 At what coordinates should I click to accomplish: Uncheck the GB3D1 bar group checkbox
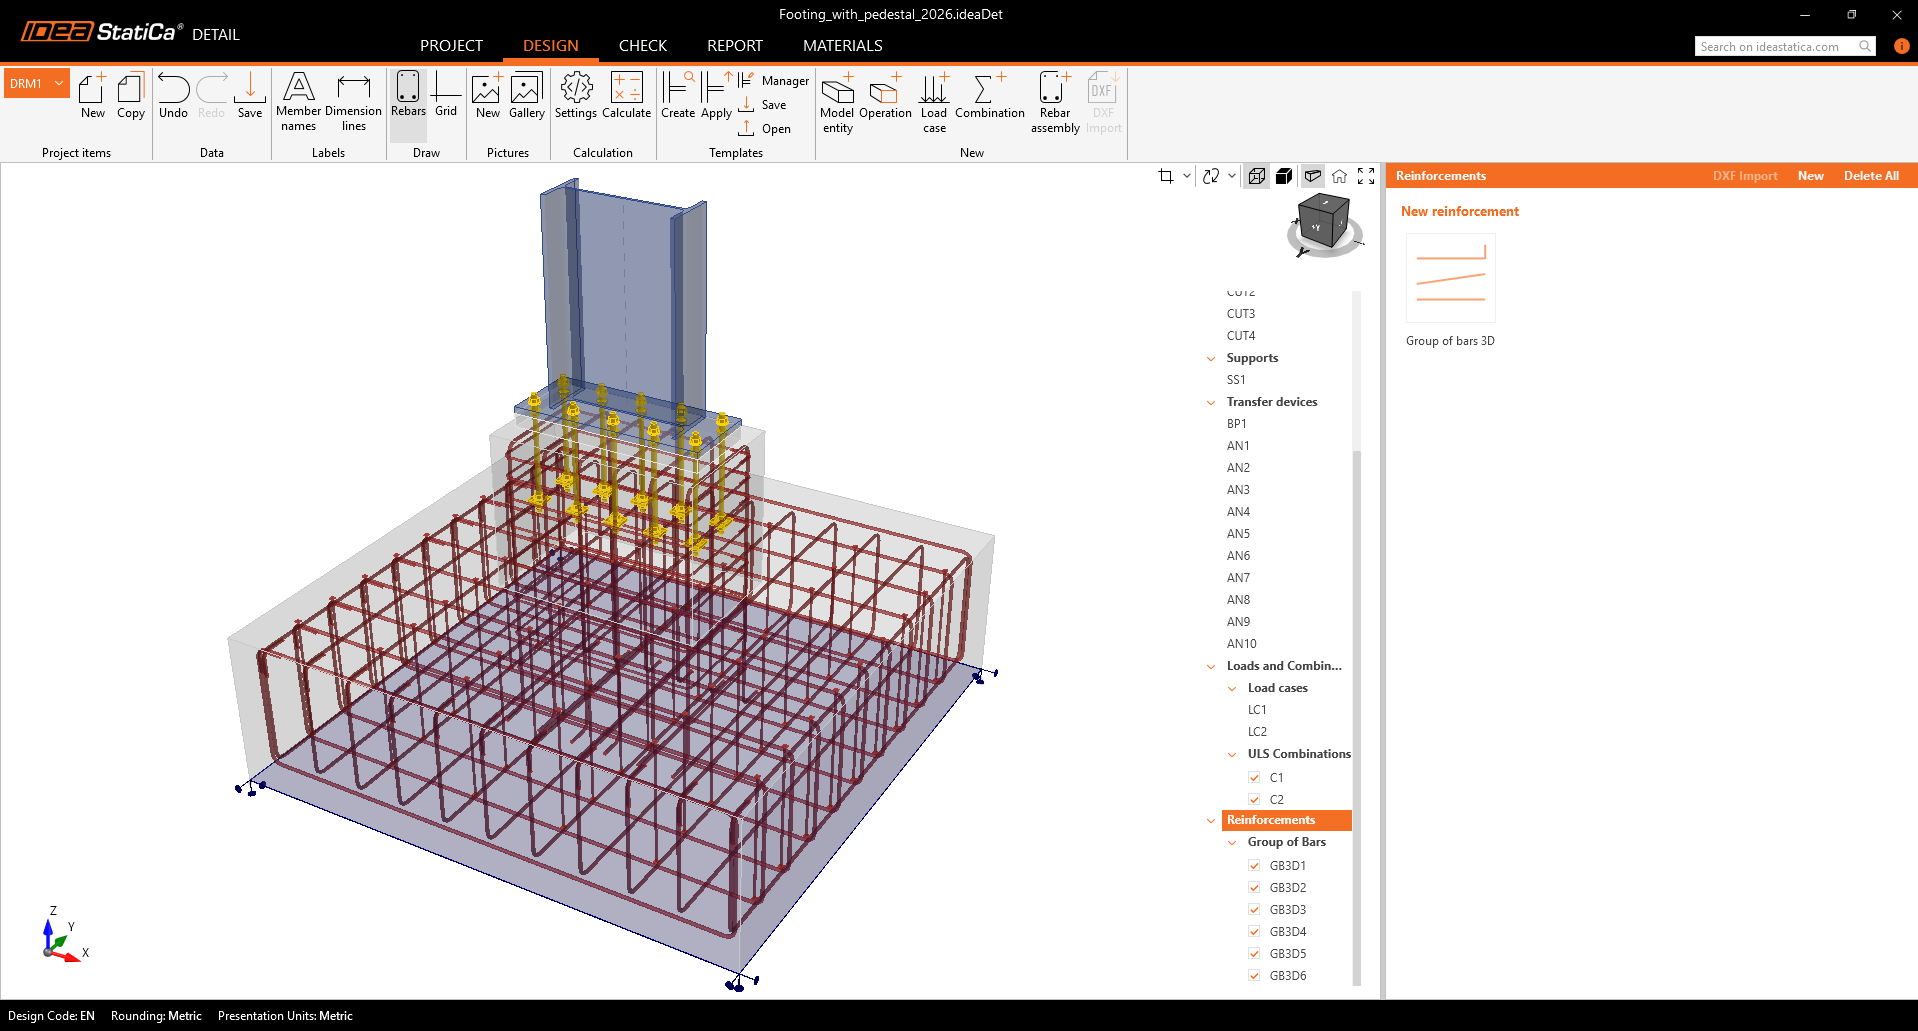tap(1254, 866)
